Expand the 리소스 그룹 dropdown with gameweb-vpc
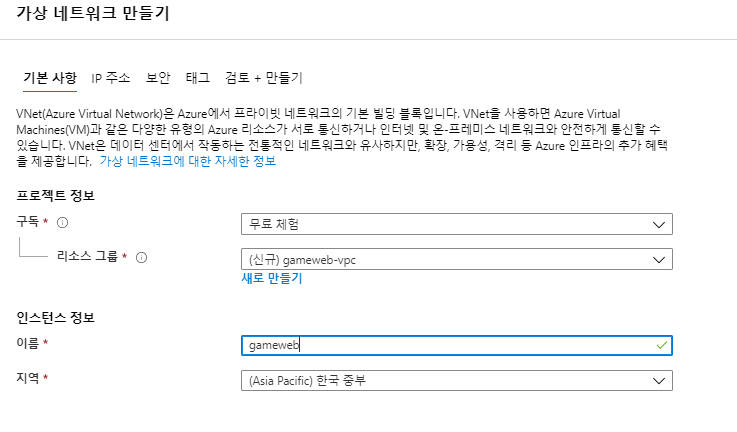Viewport: 737px width, 432px height. coord(457,259)
